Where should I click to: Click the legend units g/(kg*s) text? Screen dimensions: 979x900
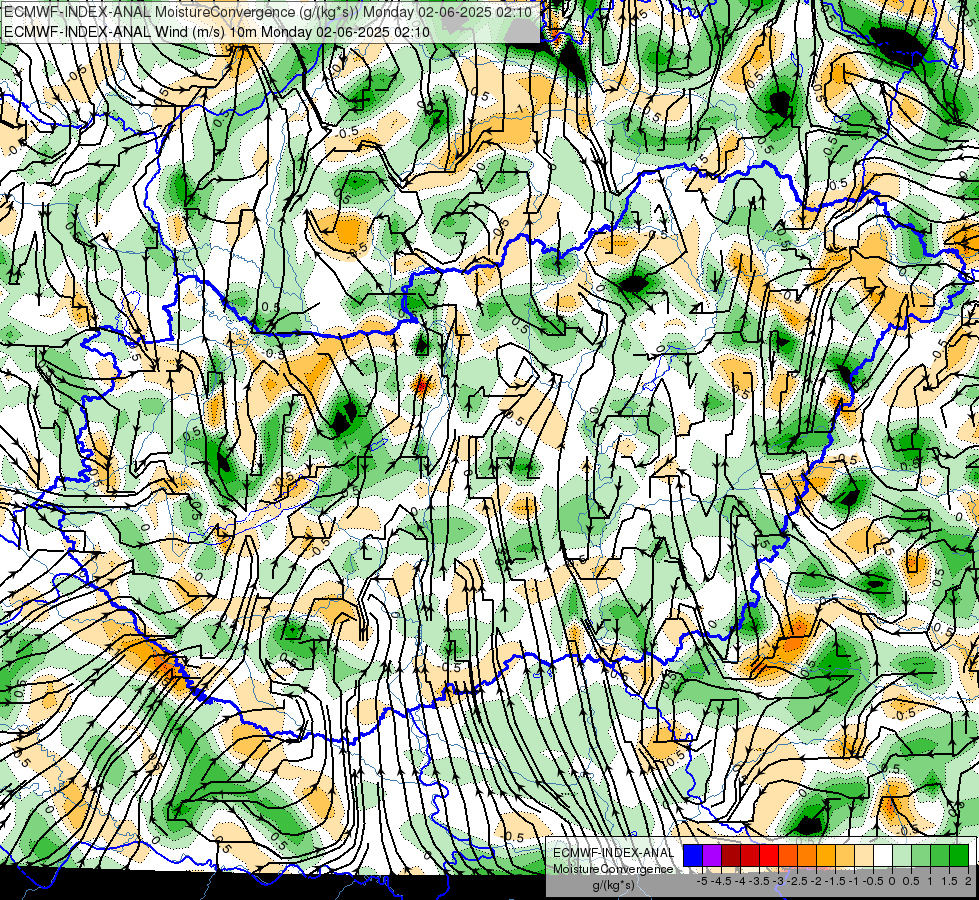[614, 885]
